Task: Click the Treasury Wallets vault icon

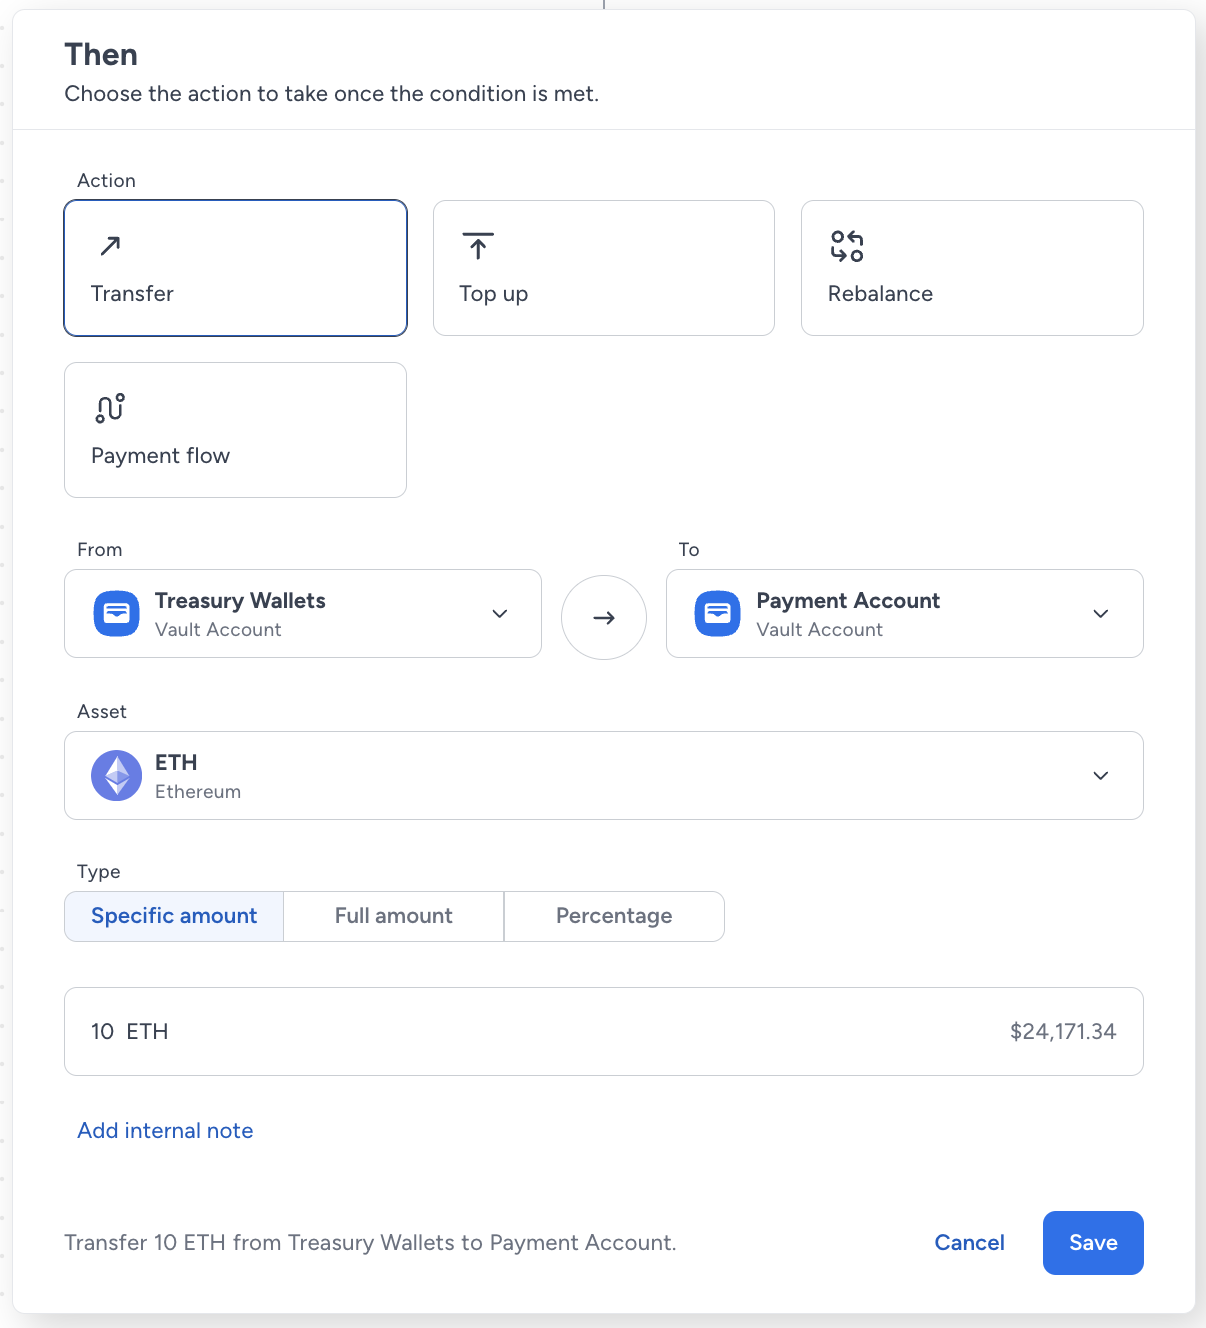Action: [x=117, y=614]
